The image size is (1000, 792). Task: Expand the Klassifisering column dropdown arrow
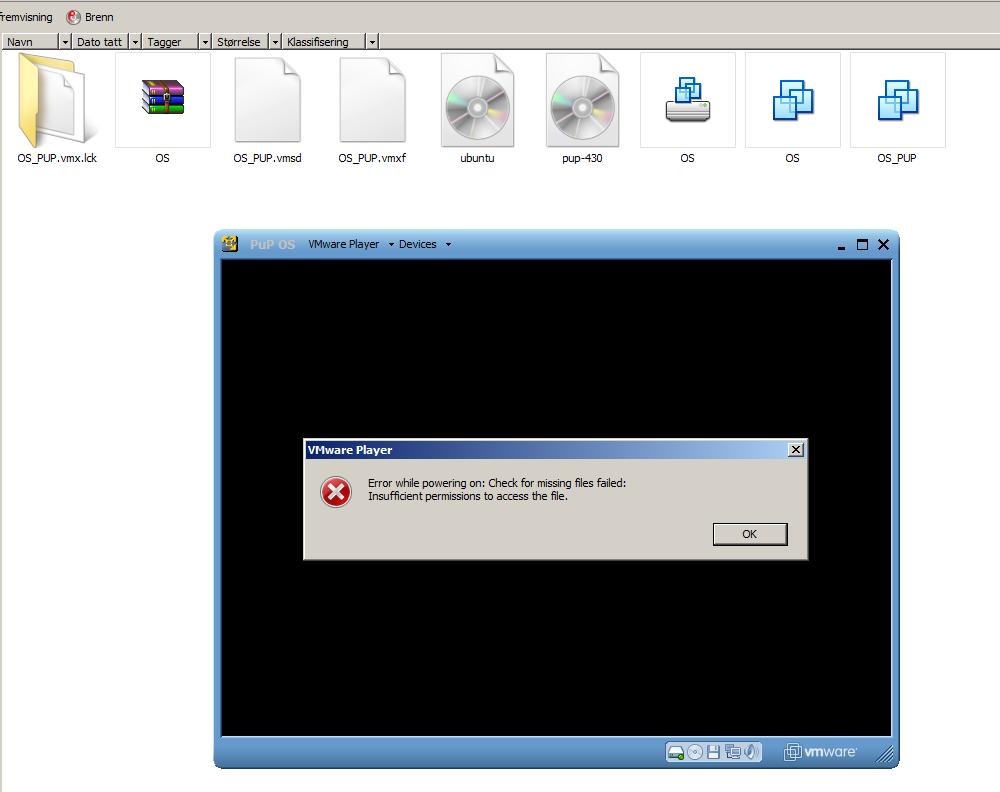tap(372, 42)
